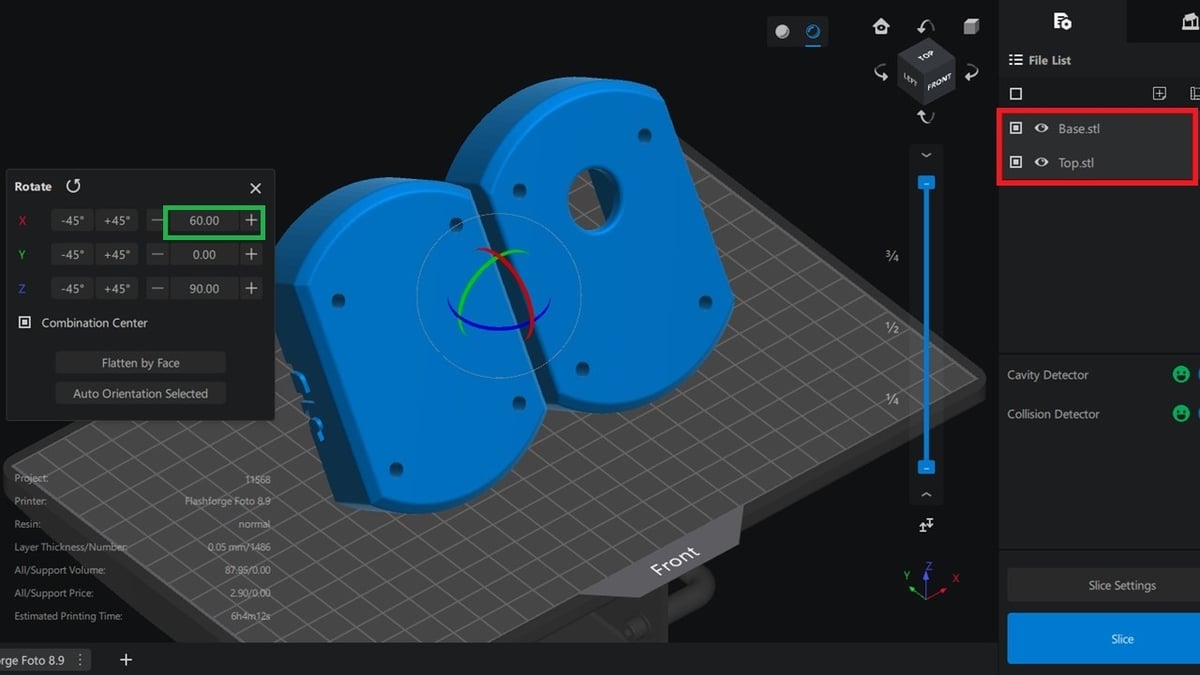Decrease the Z rotation value with minus
The height and width of the screenshot is (675, 1200).
coord(158,288)
